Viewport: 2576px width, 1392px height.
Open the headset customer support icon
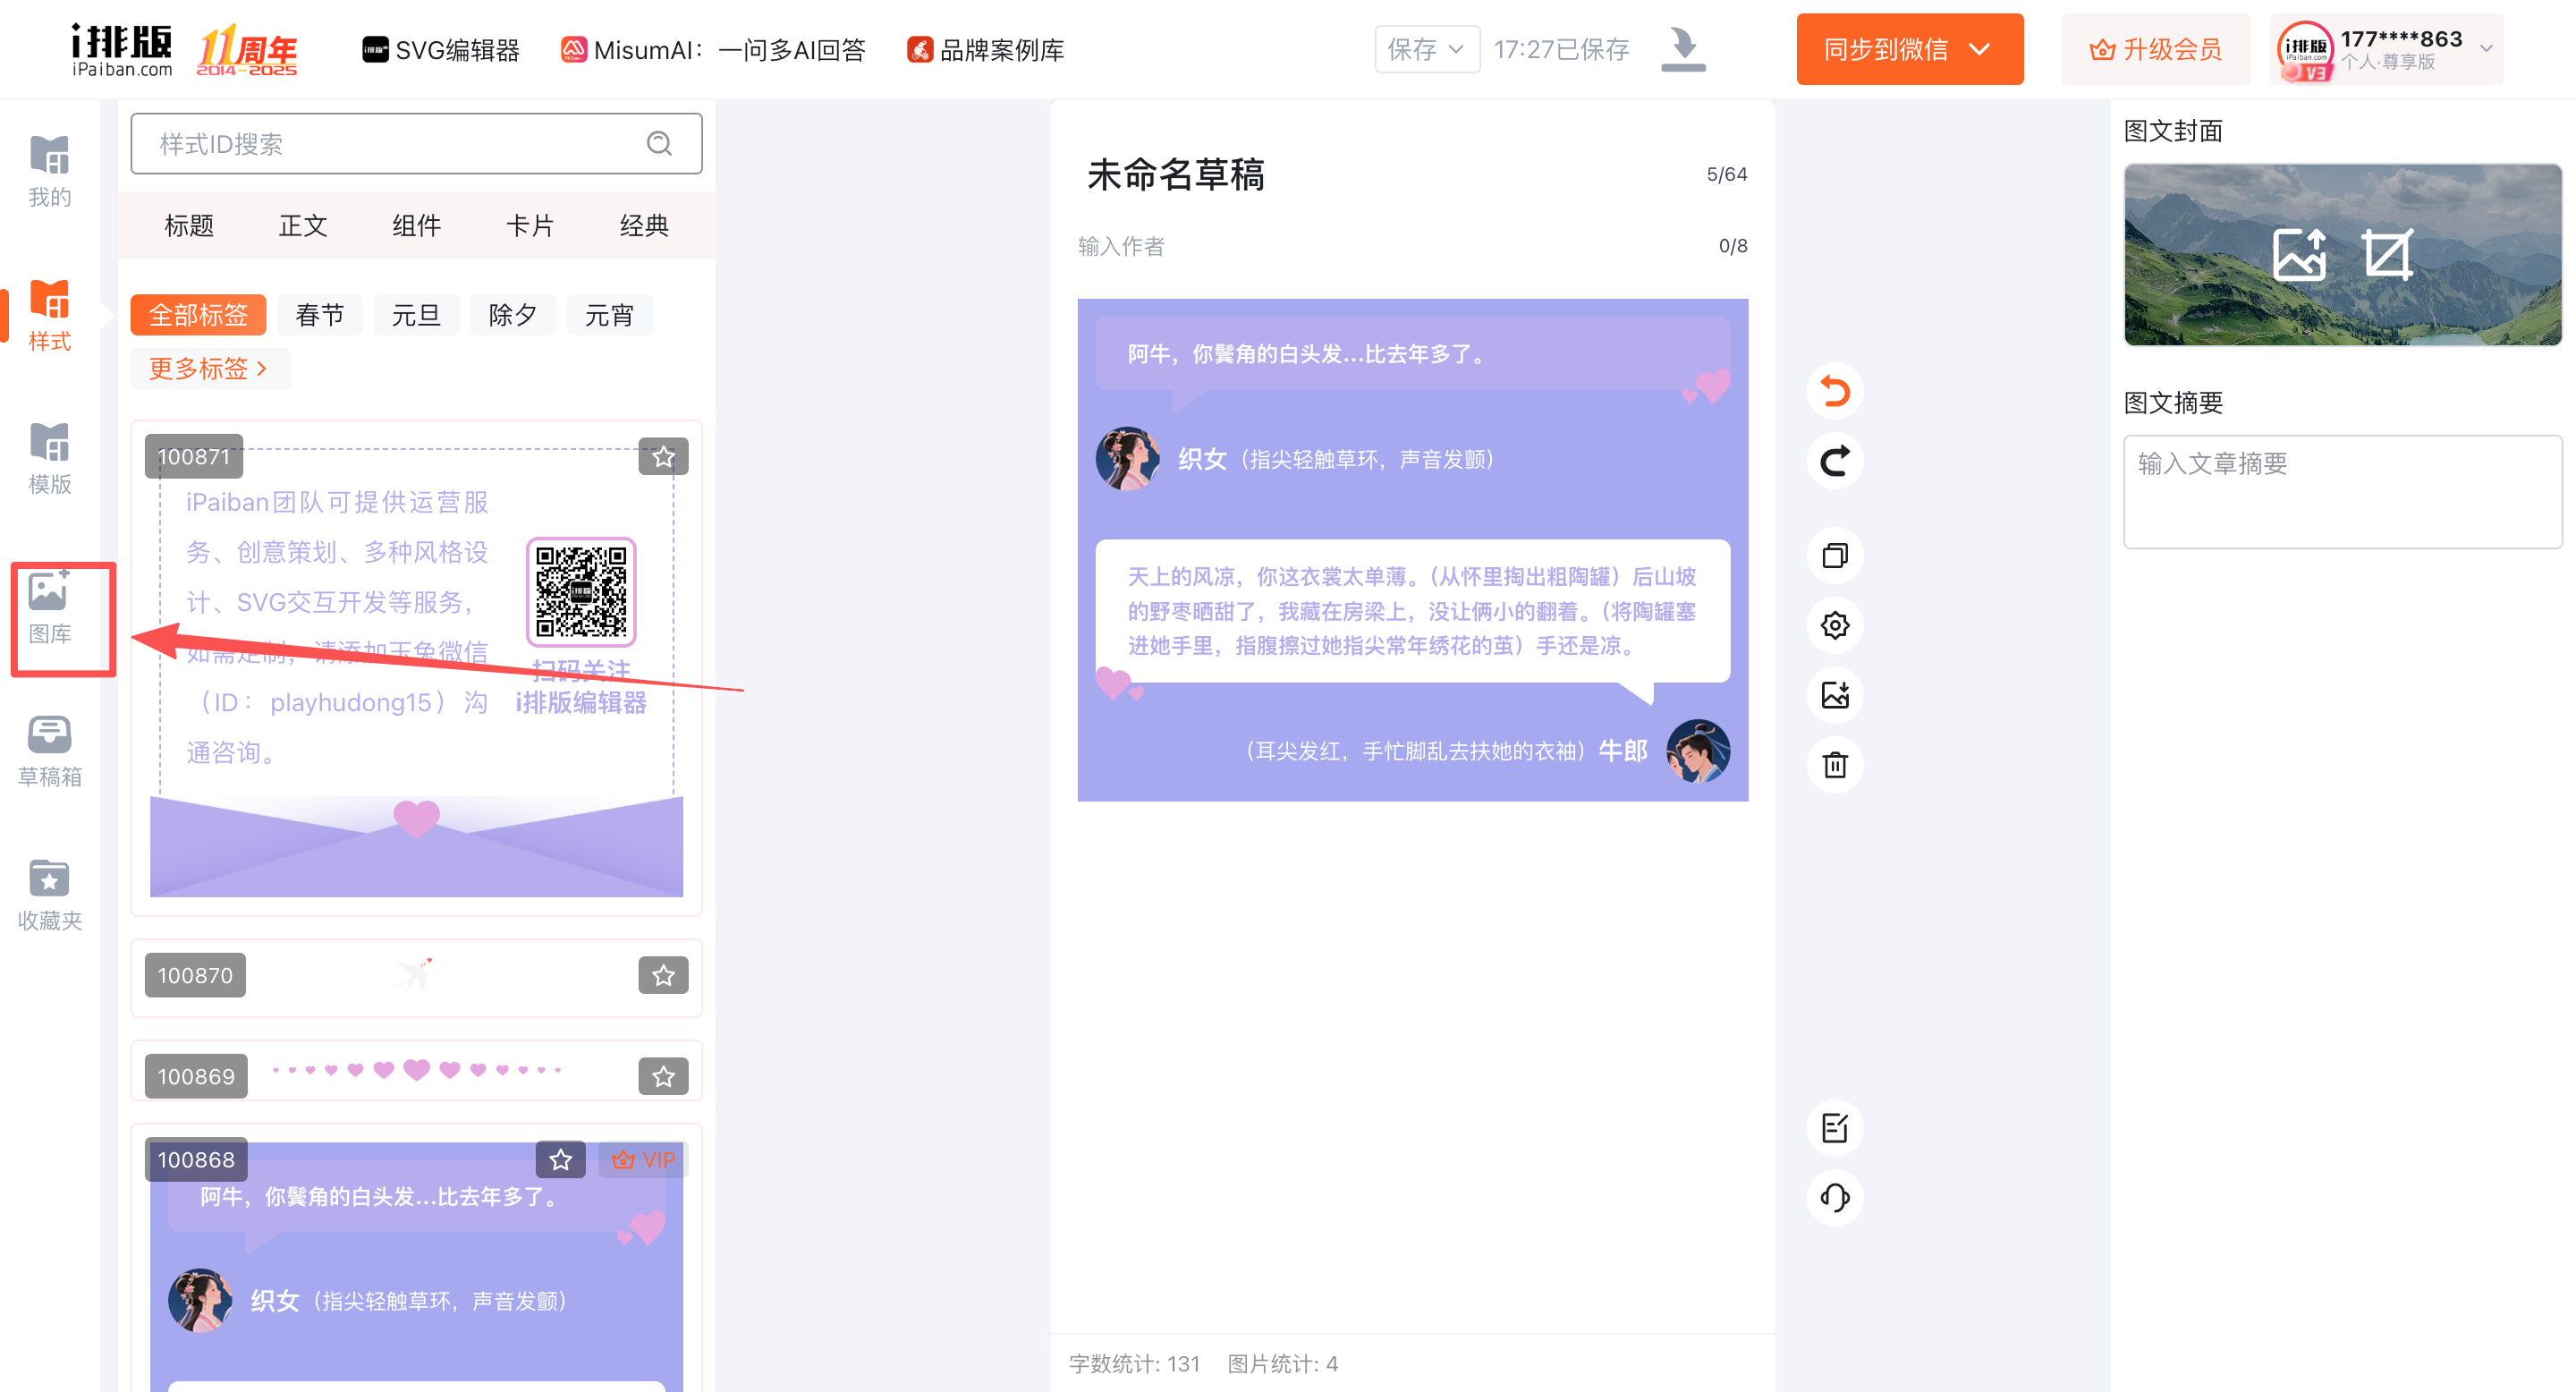pos(1834,1197)
